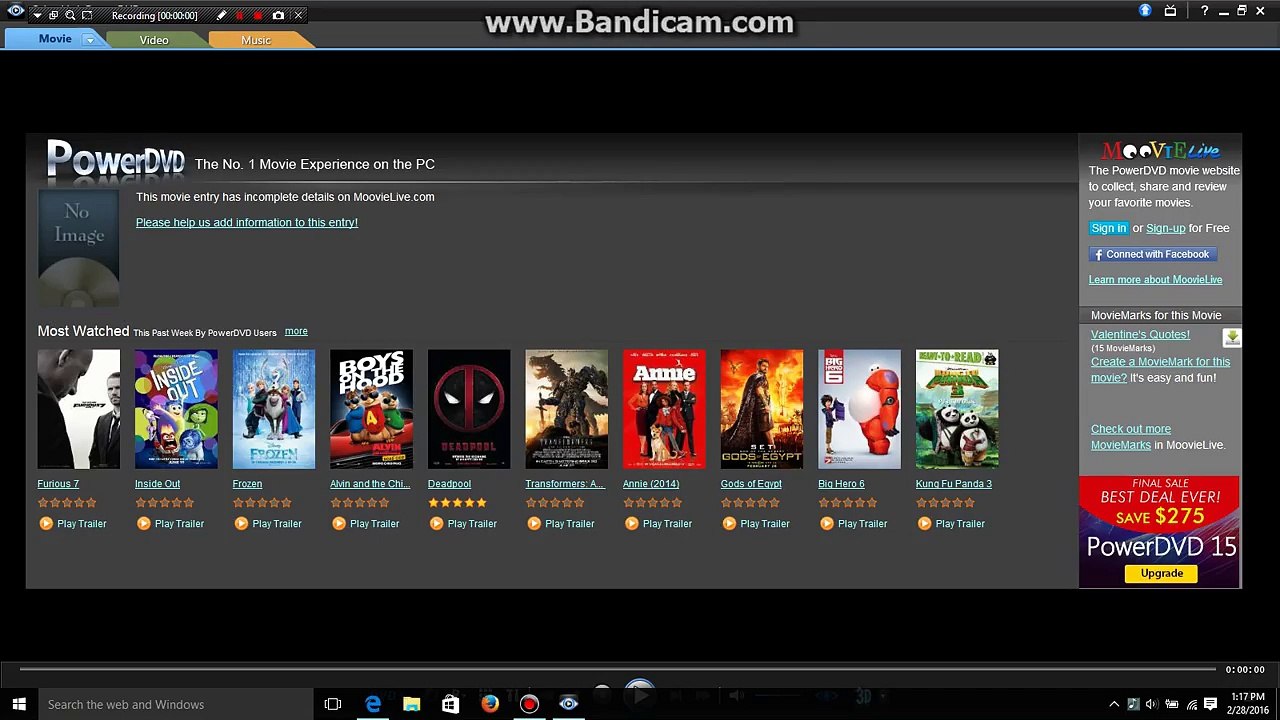The height and width of the screenshot is (720, 1280).
Task: Open the Inside Out poster
Action: click(x=176, y=409)
